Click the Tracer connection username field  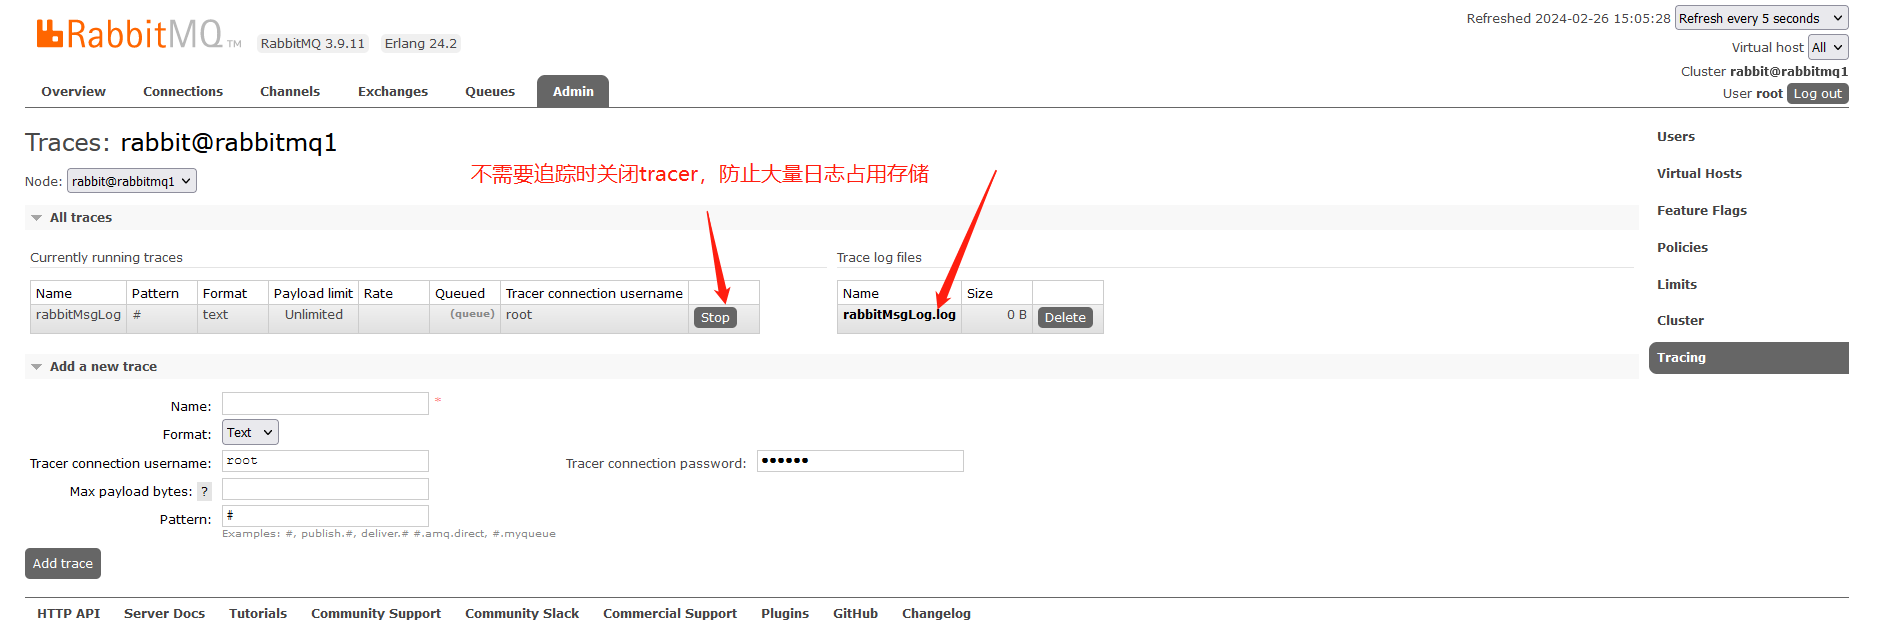click(x=325, y=461)
